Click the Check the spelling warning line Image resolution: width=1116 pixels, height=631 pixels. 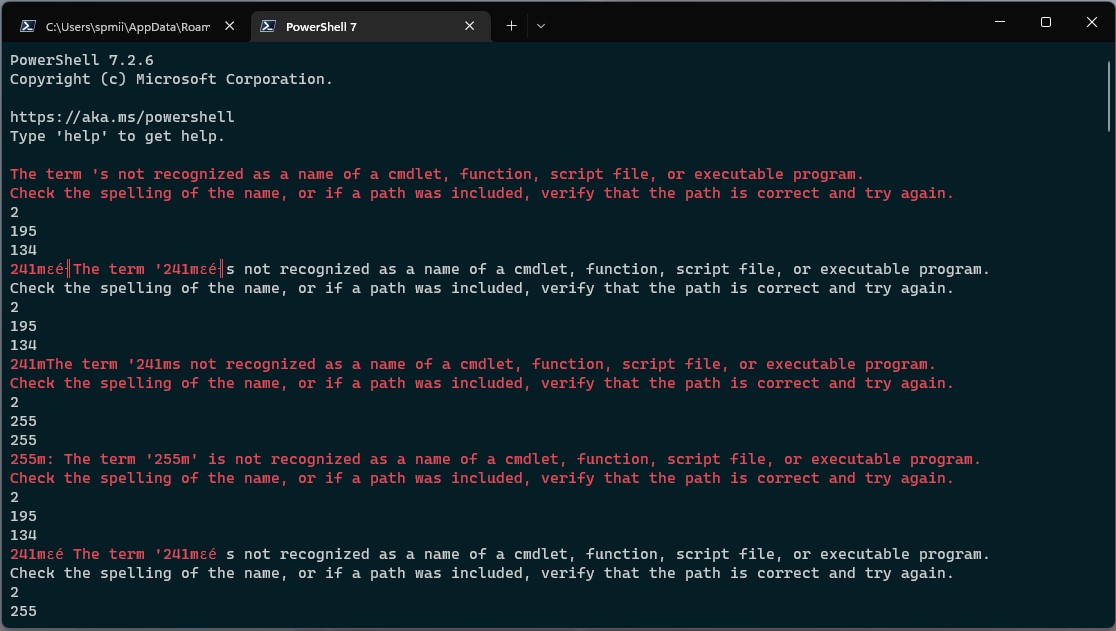[x=480, y=192]
